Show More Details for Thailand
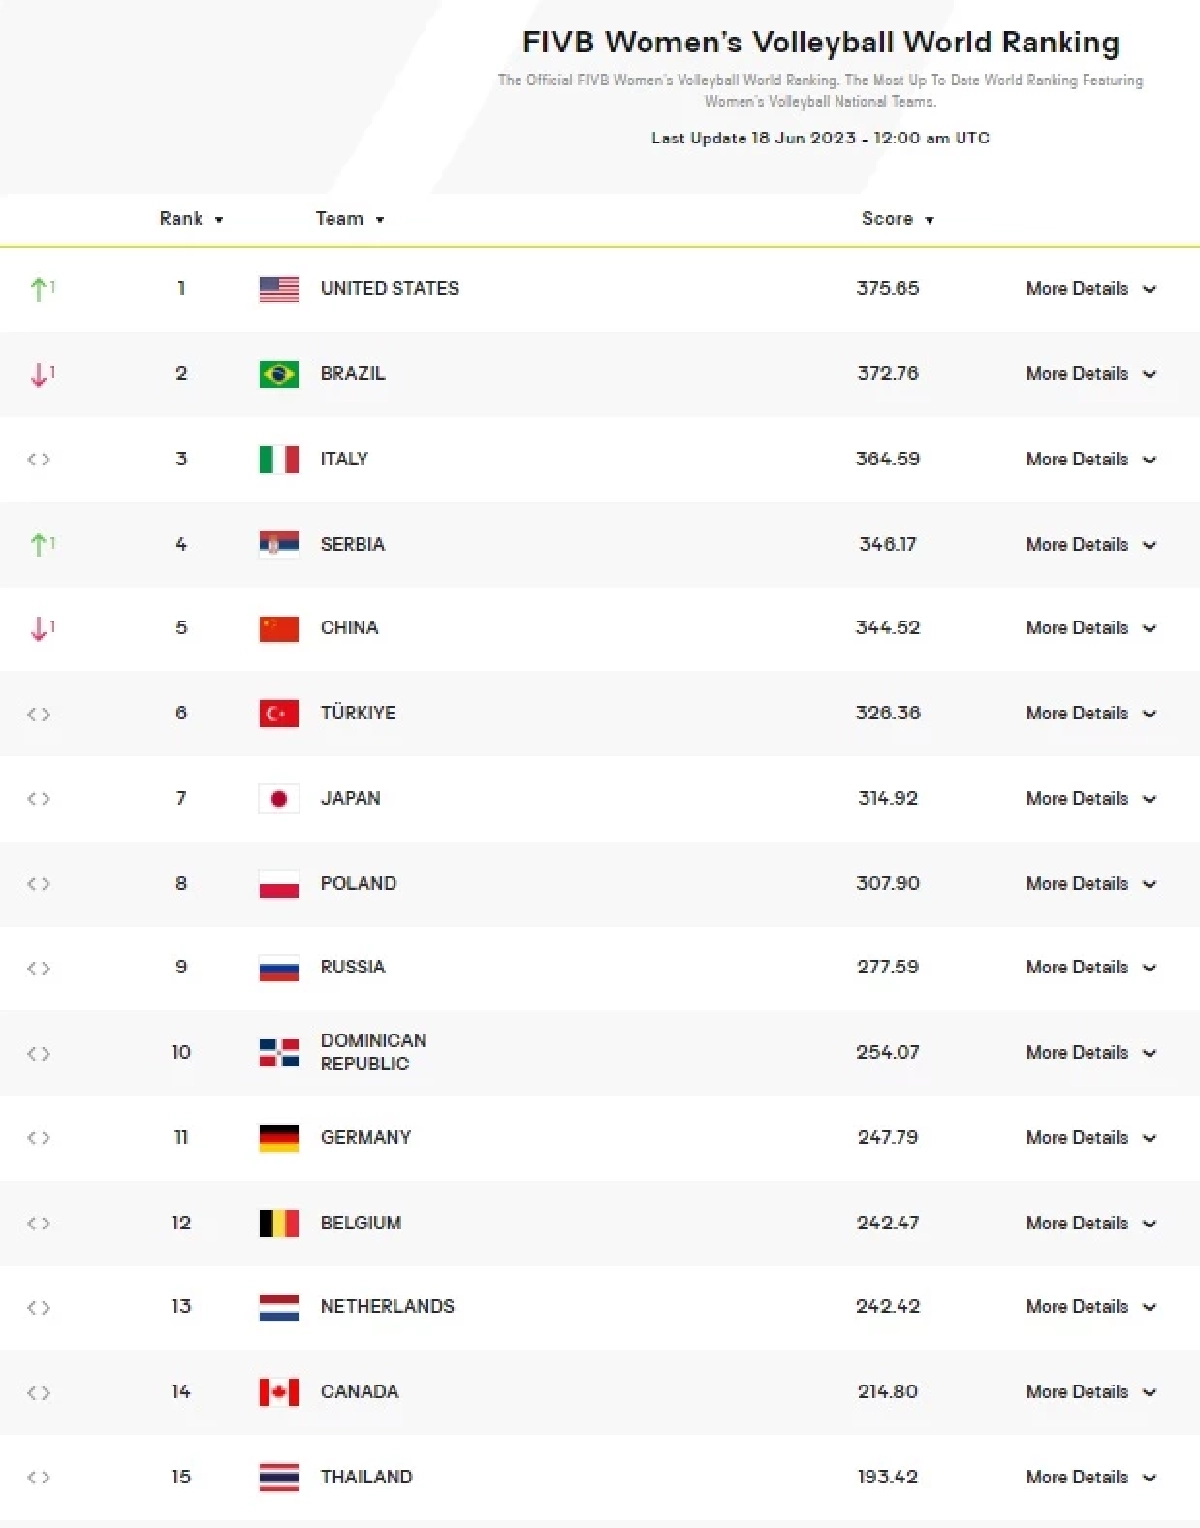The height and width of the screenshot is (1528, 1200). click(x=1090, y=1477)
